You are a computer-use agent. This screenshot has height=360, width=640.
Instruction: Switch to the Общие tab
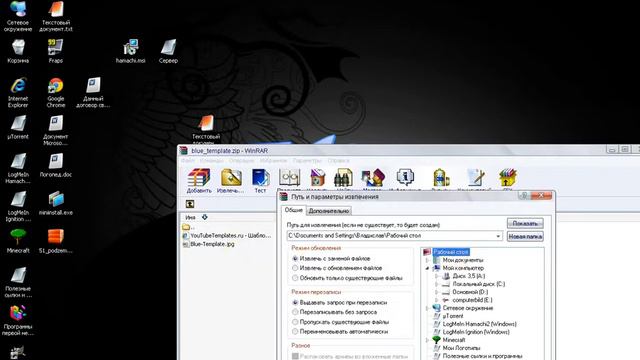(x=293, y=210)
